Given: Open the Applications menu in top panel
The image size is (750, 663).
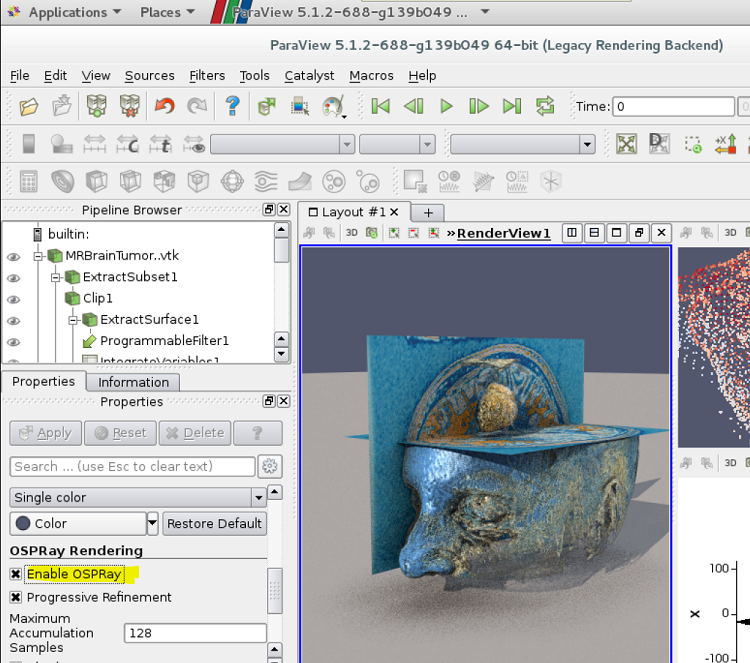Looking at the screenshot, I should point(66,12).
